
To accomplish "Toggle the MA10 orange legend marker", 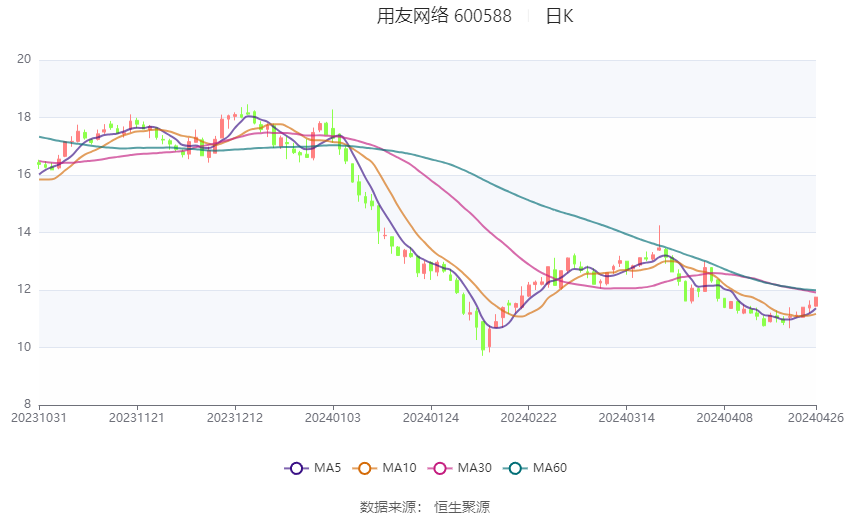I will coord(364,468).
